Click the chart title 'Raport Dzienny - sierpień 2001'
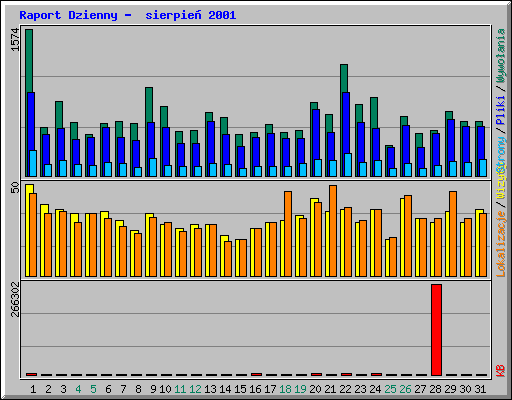512x400 pixels. pos(128,15)
